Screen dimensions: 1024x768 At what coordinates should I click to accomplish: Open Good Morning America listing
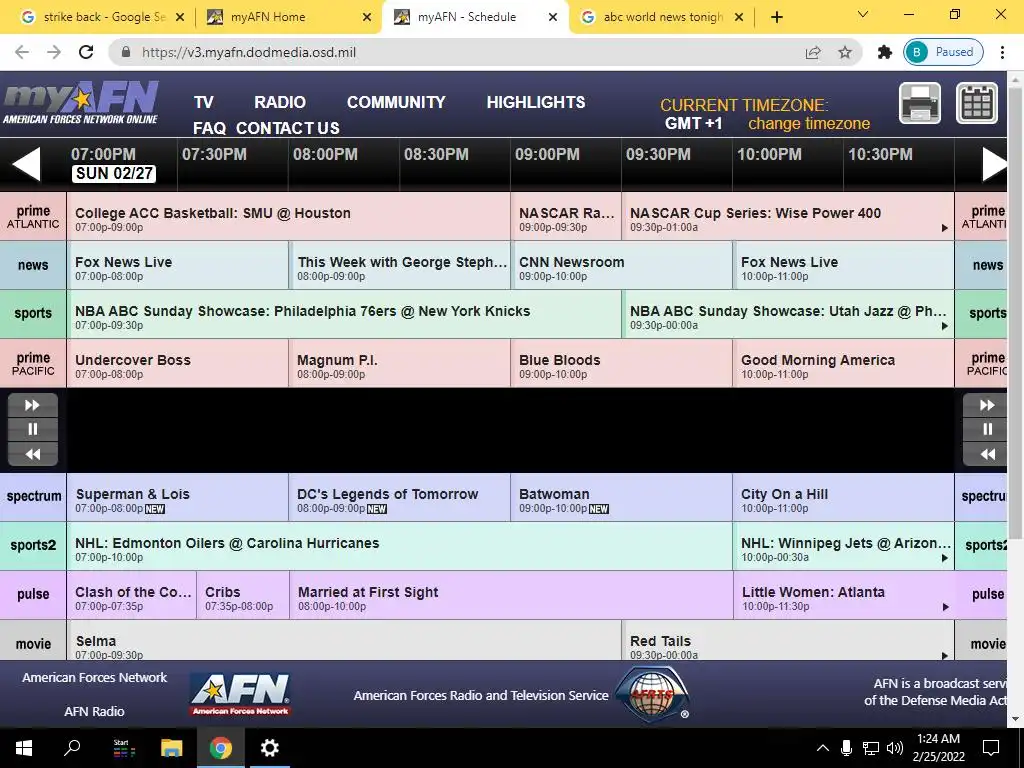point(844,363)
